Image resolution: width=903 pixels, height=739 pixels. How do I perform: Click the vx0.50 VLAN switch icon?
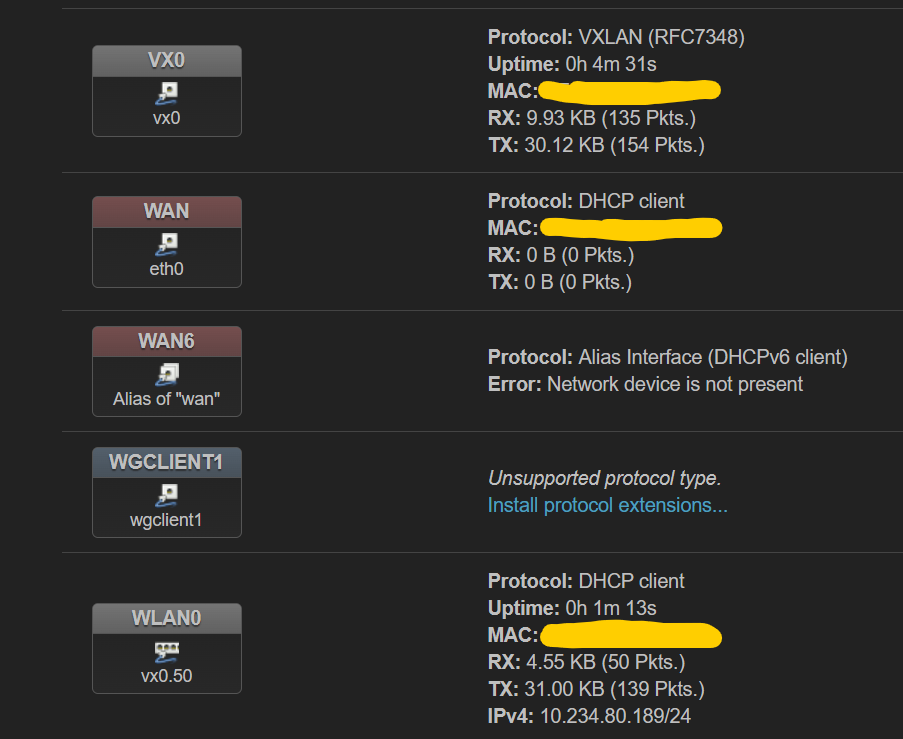click(167, 652)
